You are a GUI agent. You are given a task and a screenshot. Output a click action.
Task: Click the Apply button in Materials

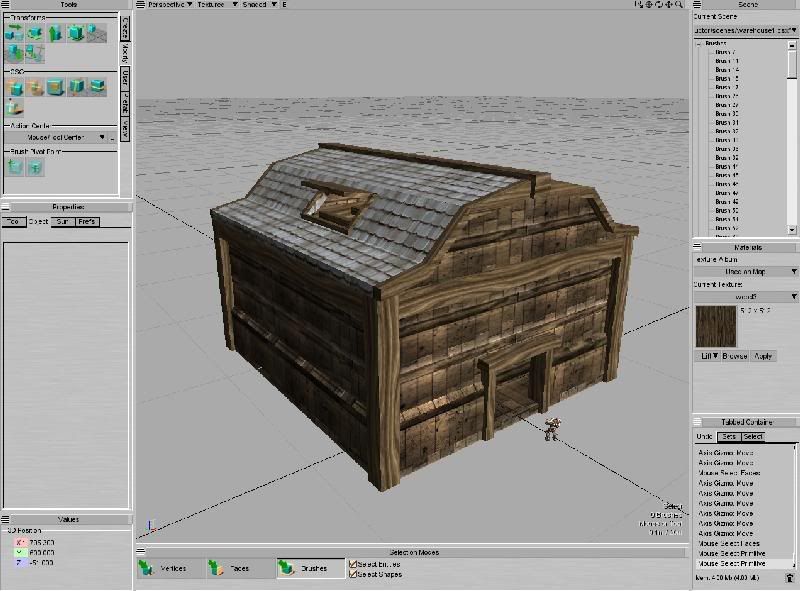[x=763, y=355]
